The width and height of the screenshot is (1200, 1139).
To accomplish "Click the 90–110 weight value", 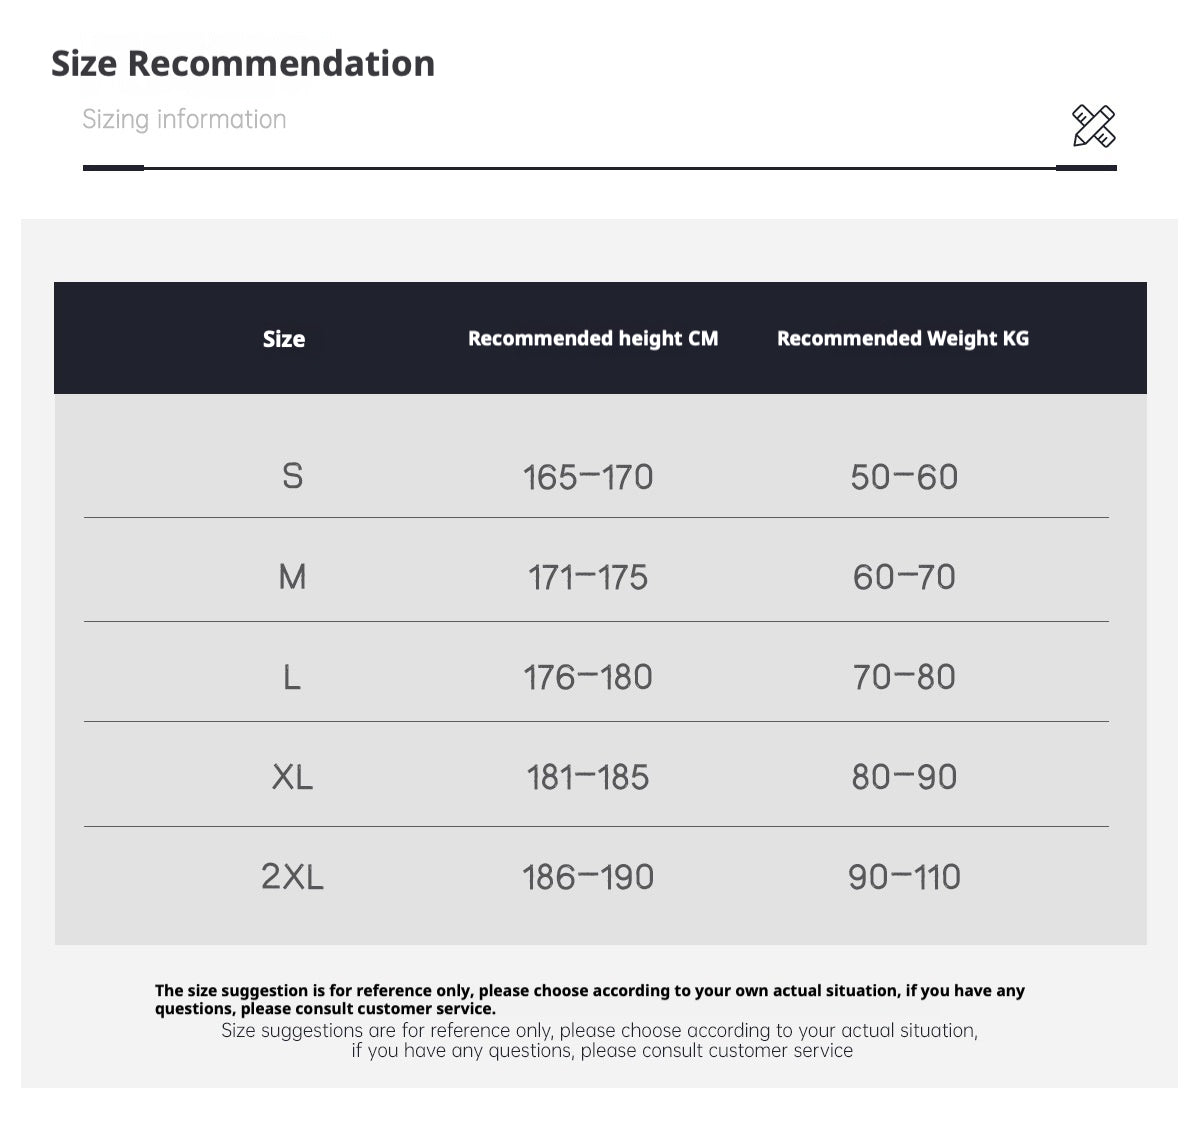I will (x=904, y=877).
